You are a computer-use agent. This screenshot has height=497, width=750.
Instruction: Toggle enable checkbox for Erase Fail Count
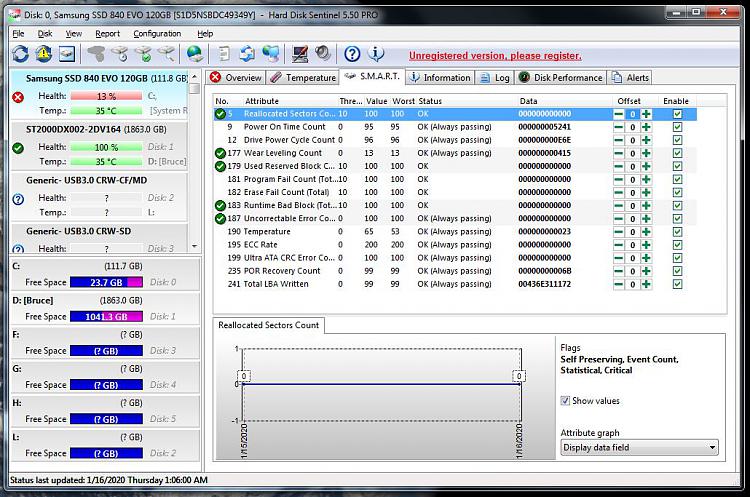click(677, 193)
